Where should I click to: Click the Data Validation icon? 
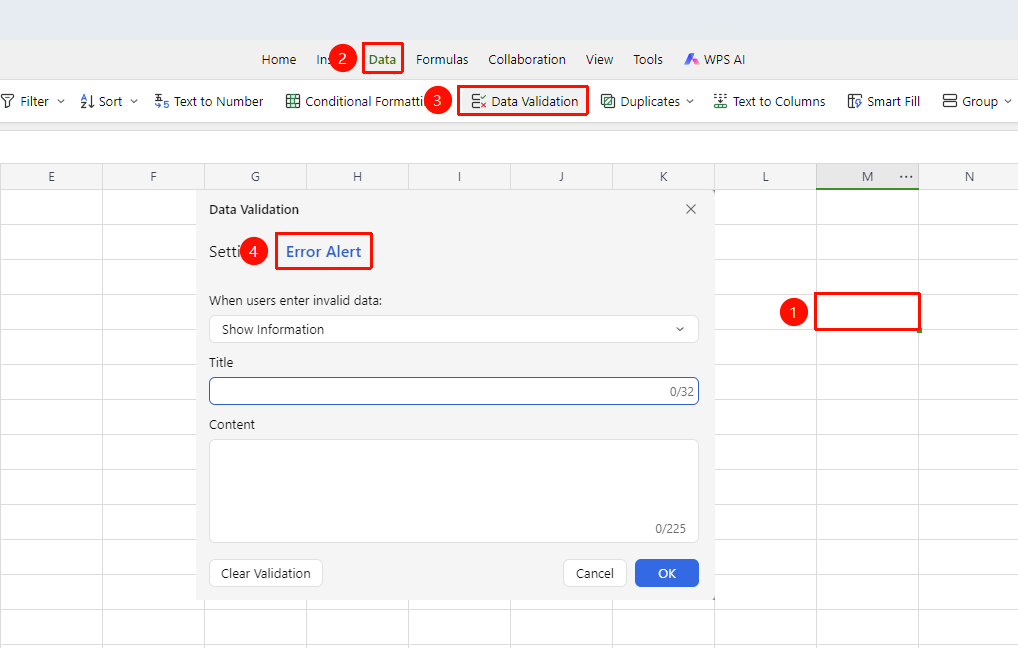pos(478,101)
